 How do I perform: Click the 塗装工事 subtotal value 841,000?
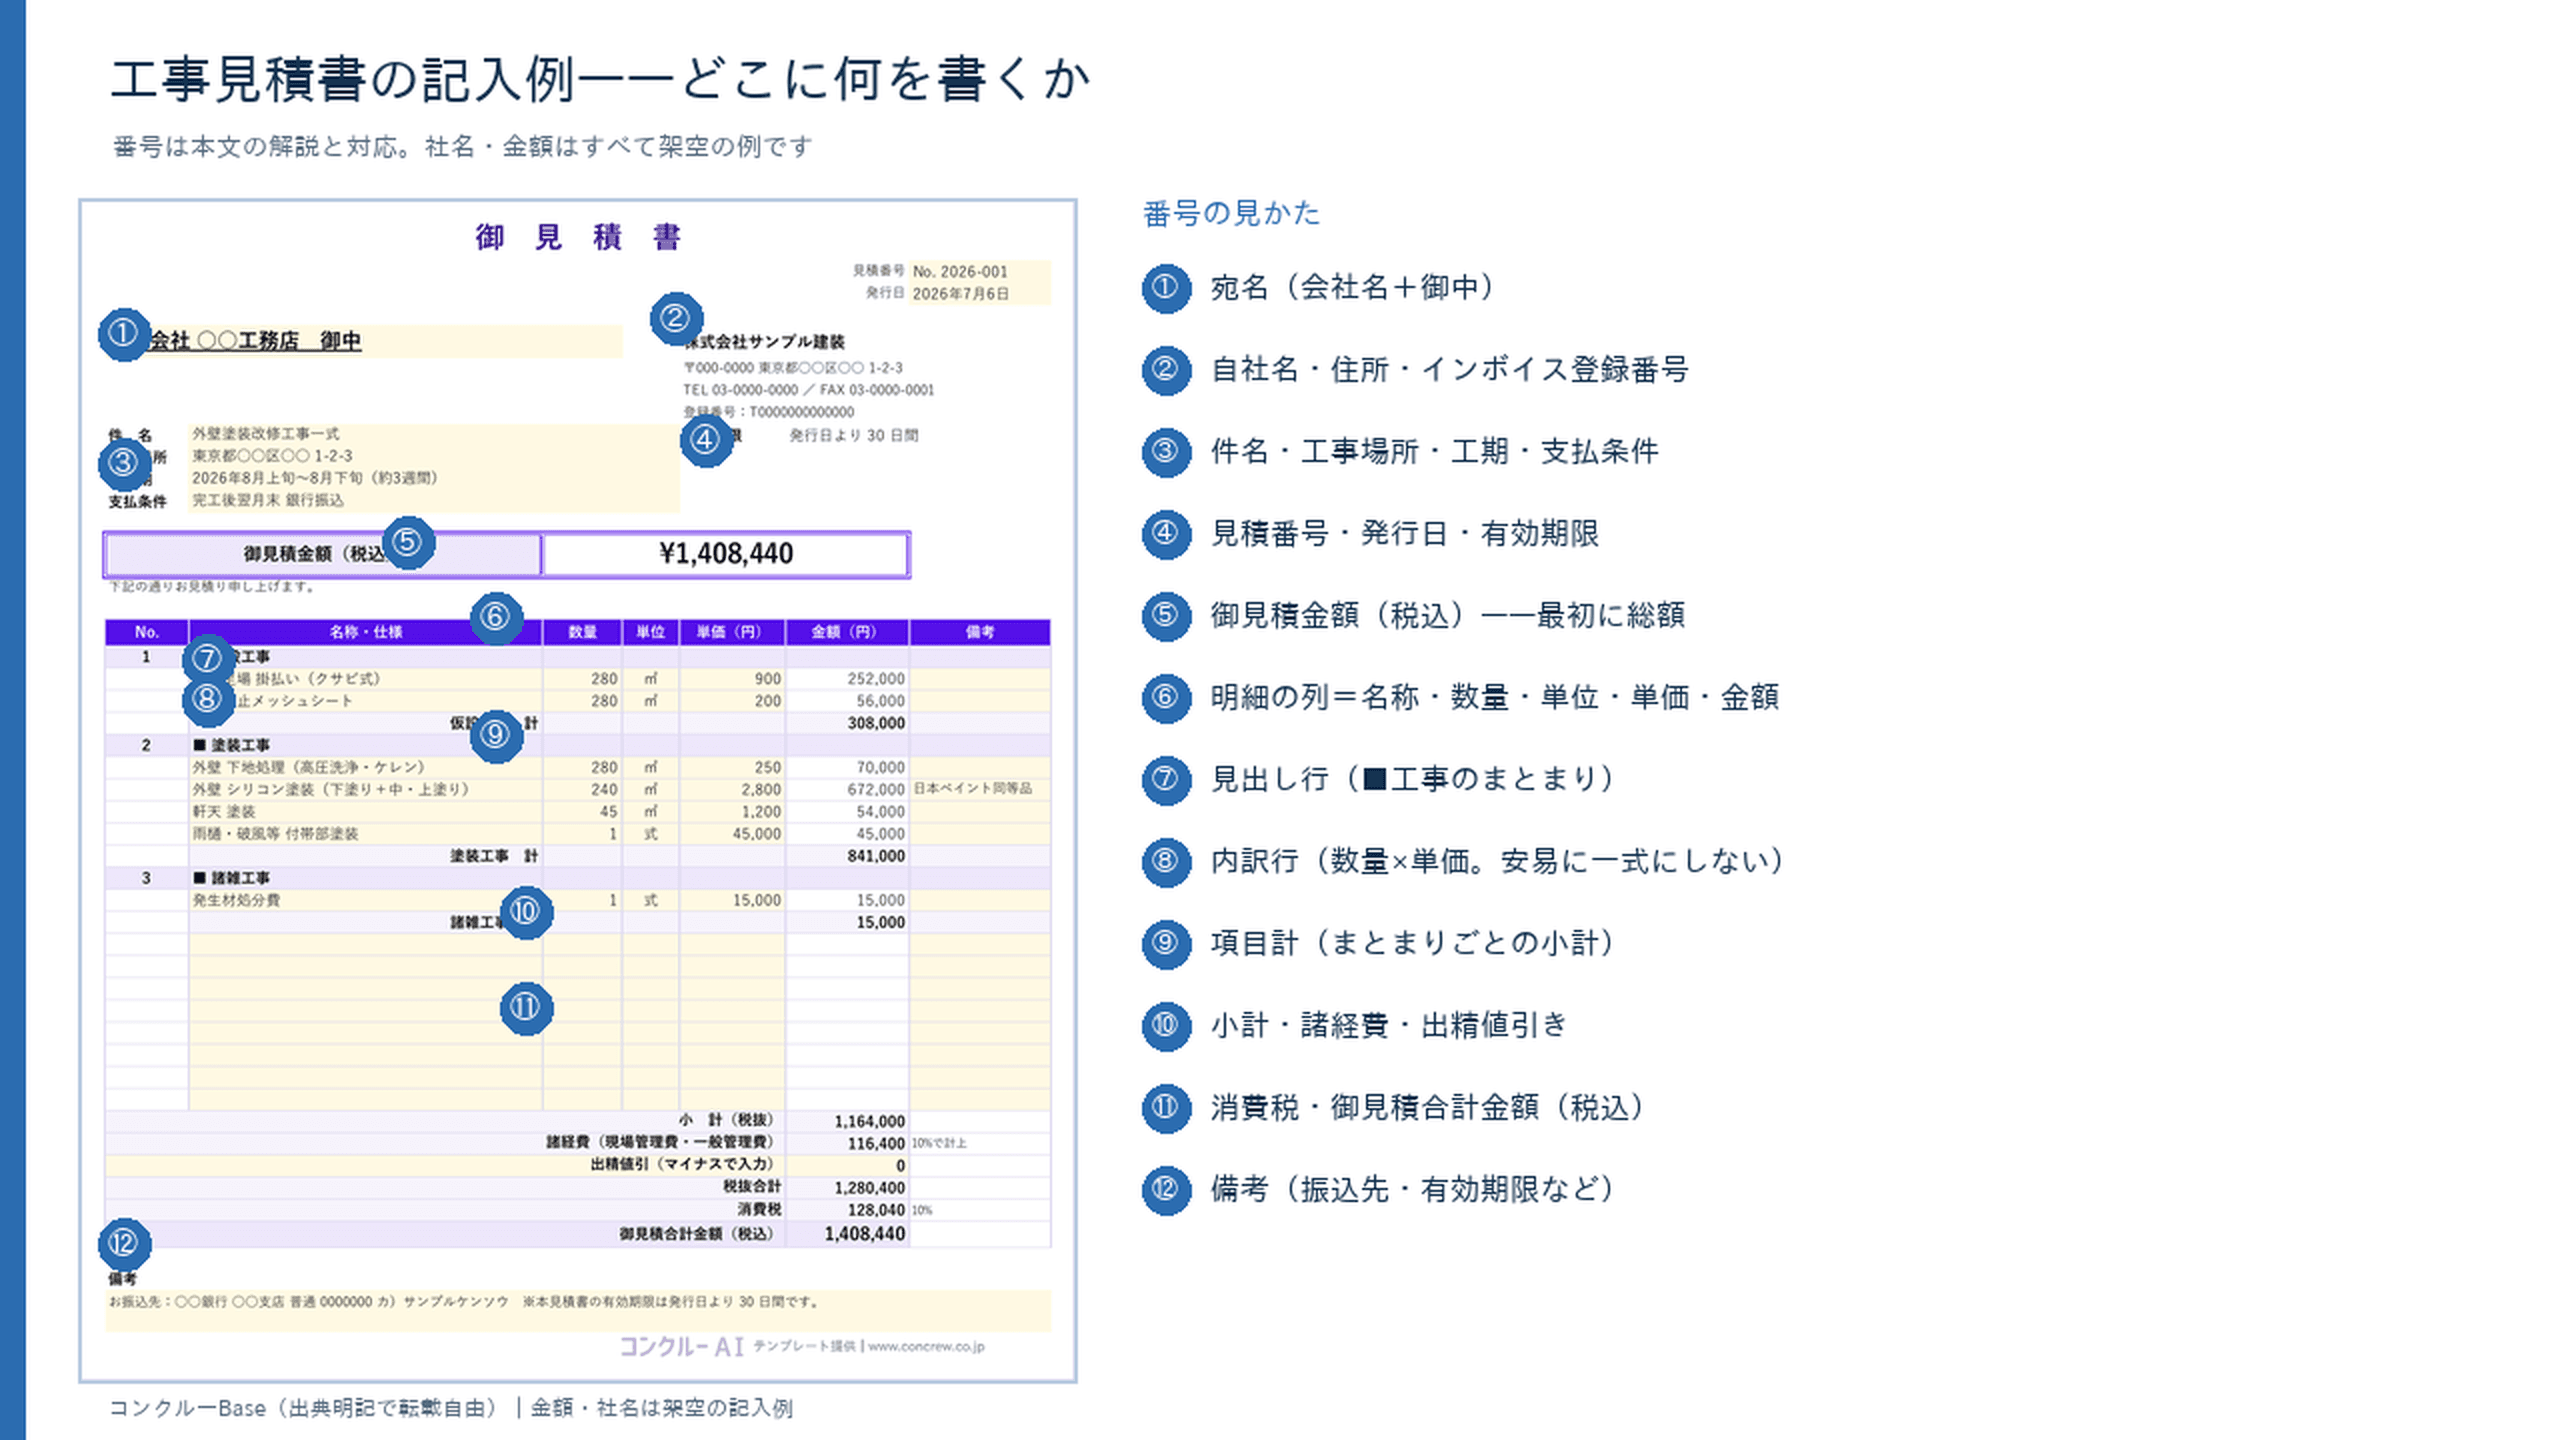pyautogui.click(x=876, y=857)
